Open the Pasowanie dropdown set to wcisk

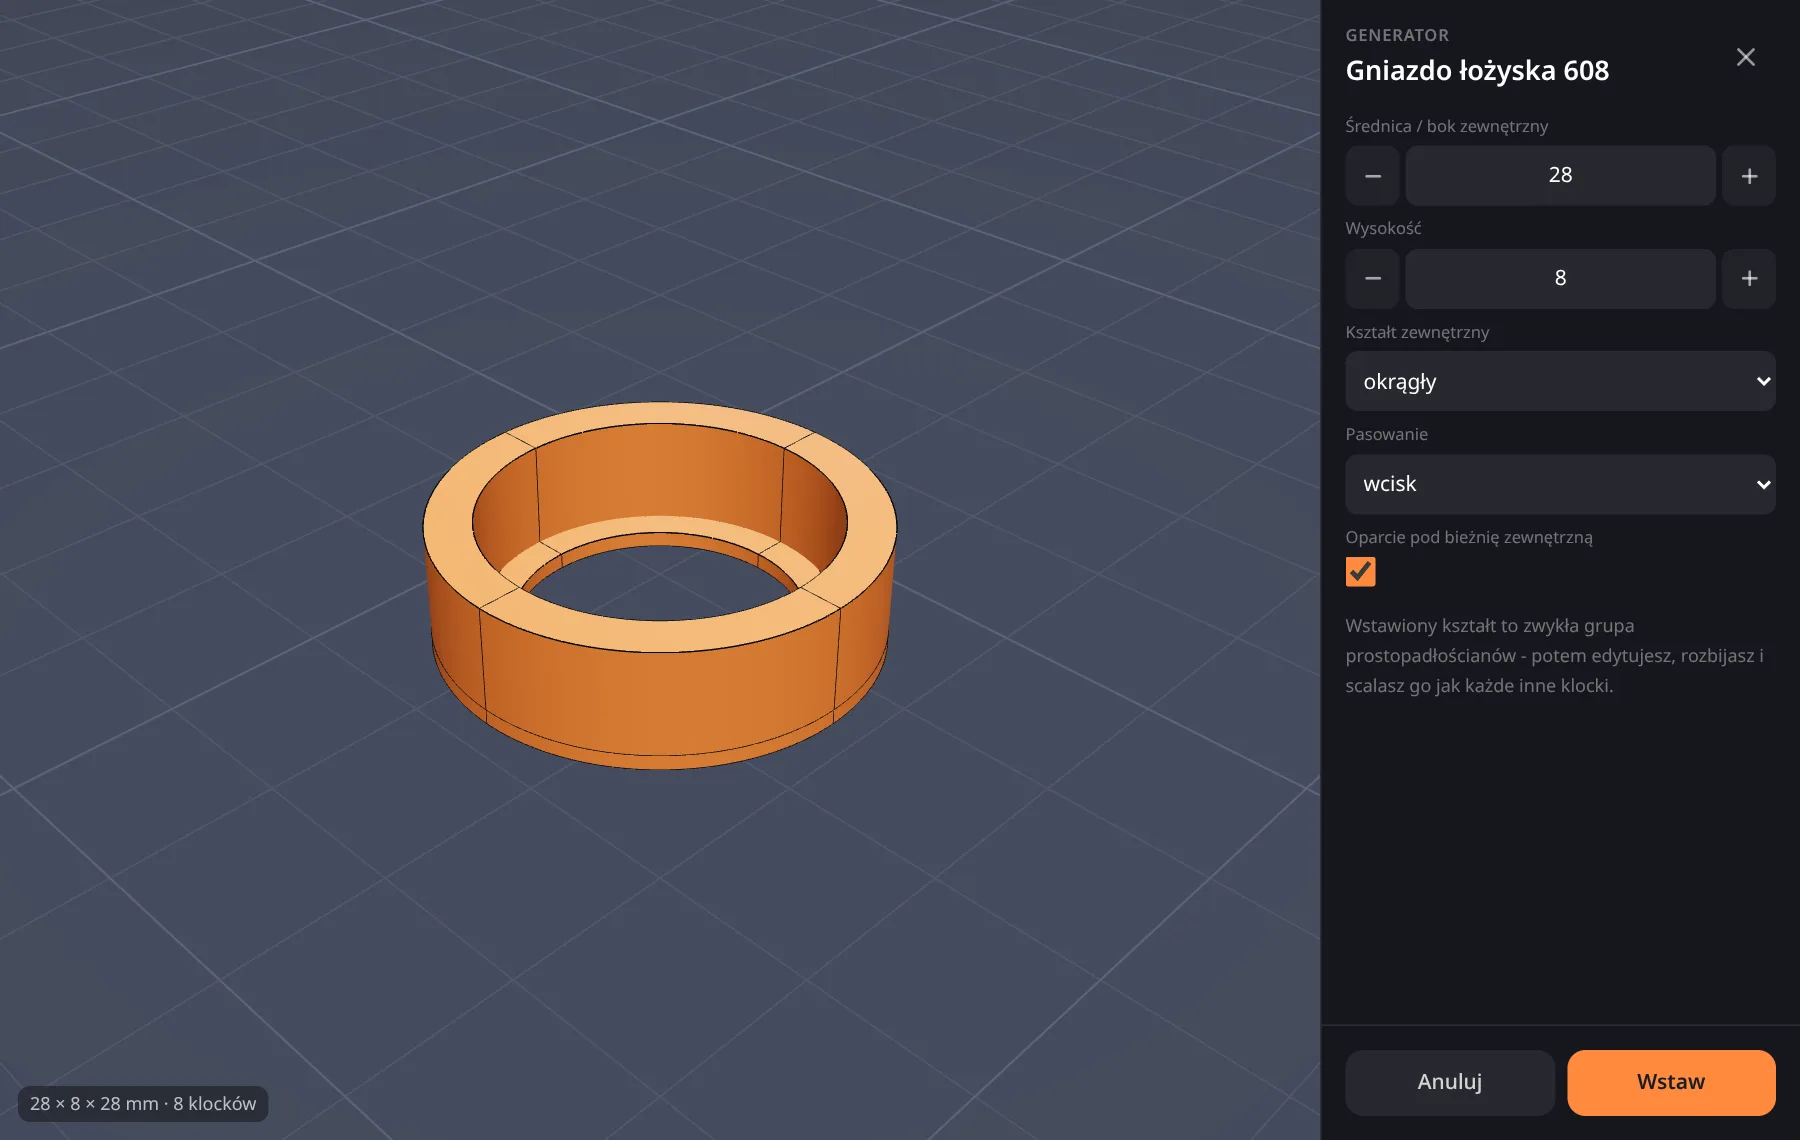(x=1560, y=485)
